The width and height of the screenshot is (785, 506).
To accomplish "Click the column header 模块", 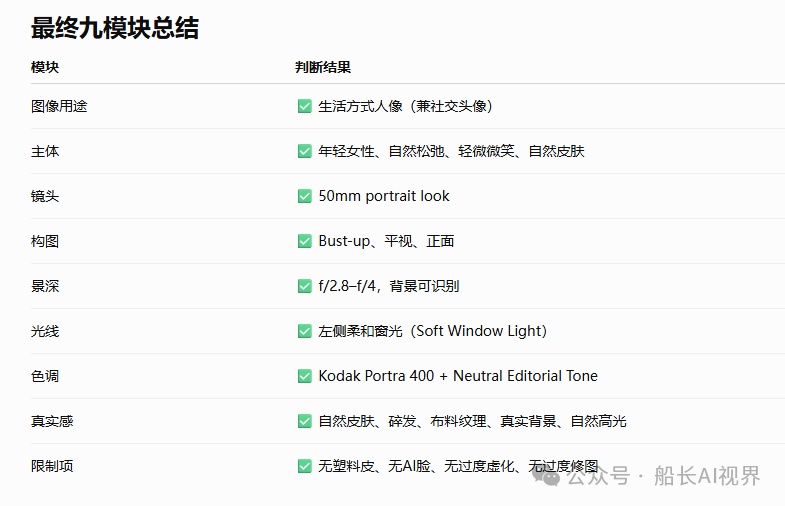I will coord(45,67).
